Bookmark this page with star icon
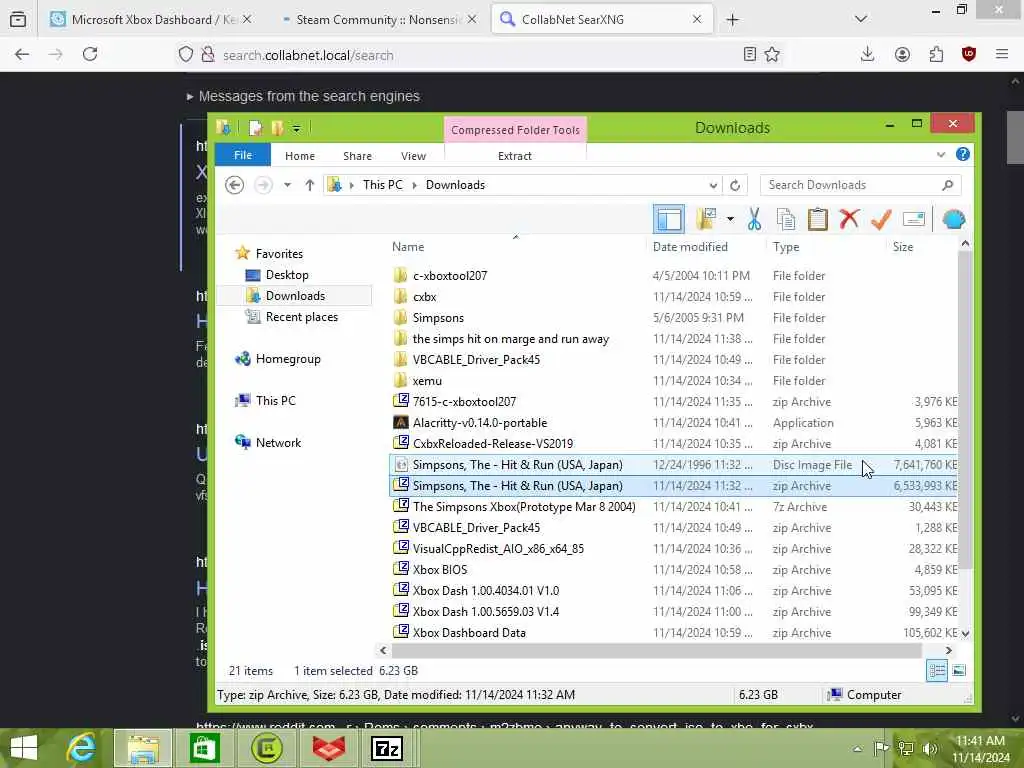 (x=773, y=55)
